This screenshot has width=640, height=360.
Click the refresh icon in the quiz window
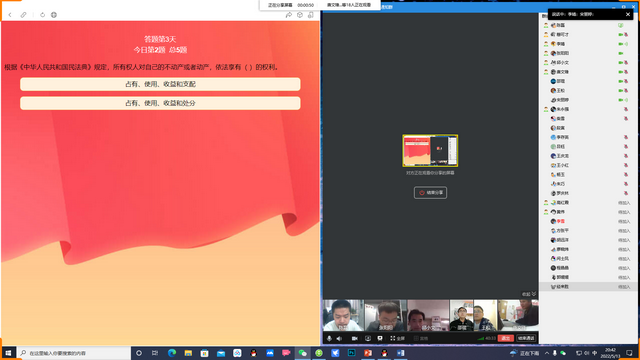pos(42,15)
